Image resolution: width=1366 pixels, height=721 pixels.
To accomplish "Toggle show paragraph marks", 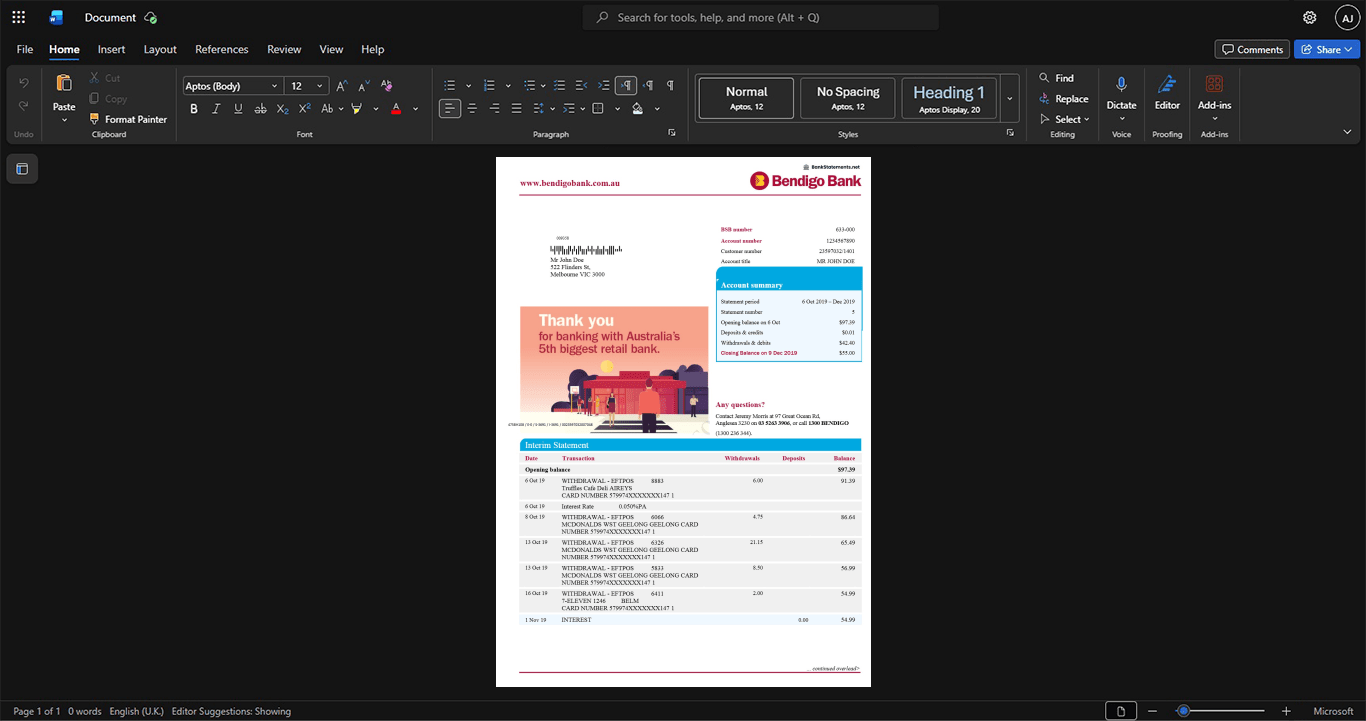I will 670,86.
